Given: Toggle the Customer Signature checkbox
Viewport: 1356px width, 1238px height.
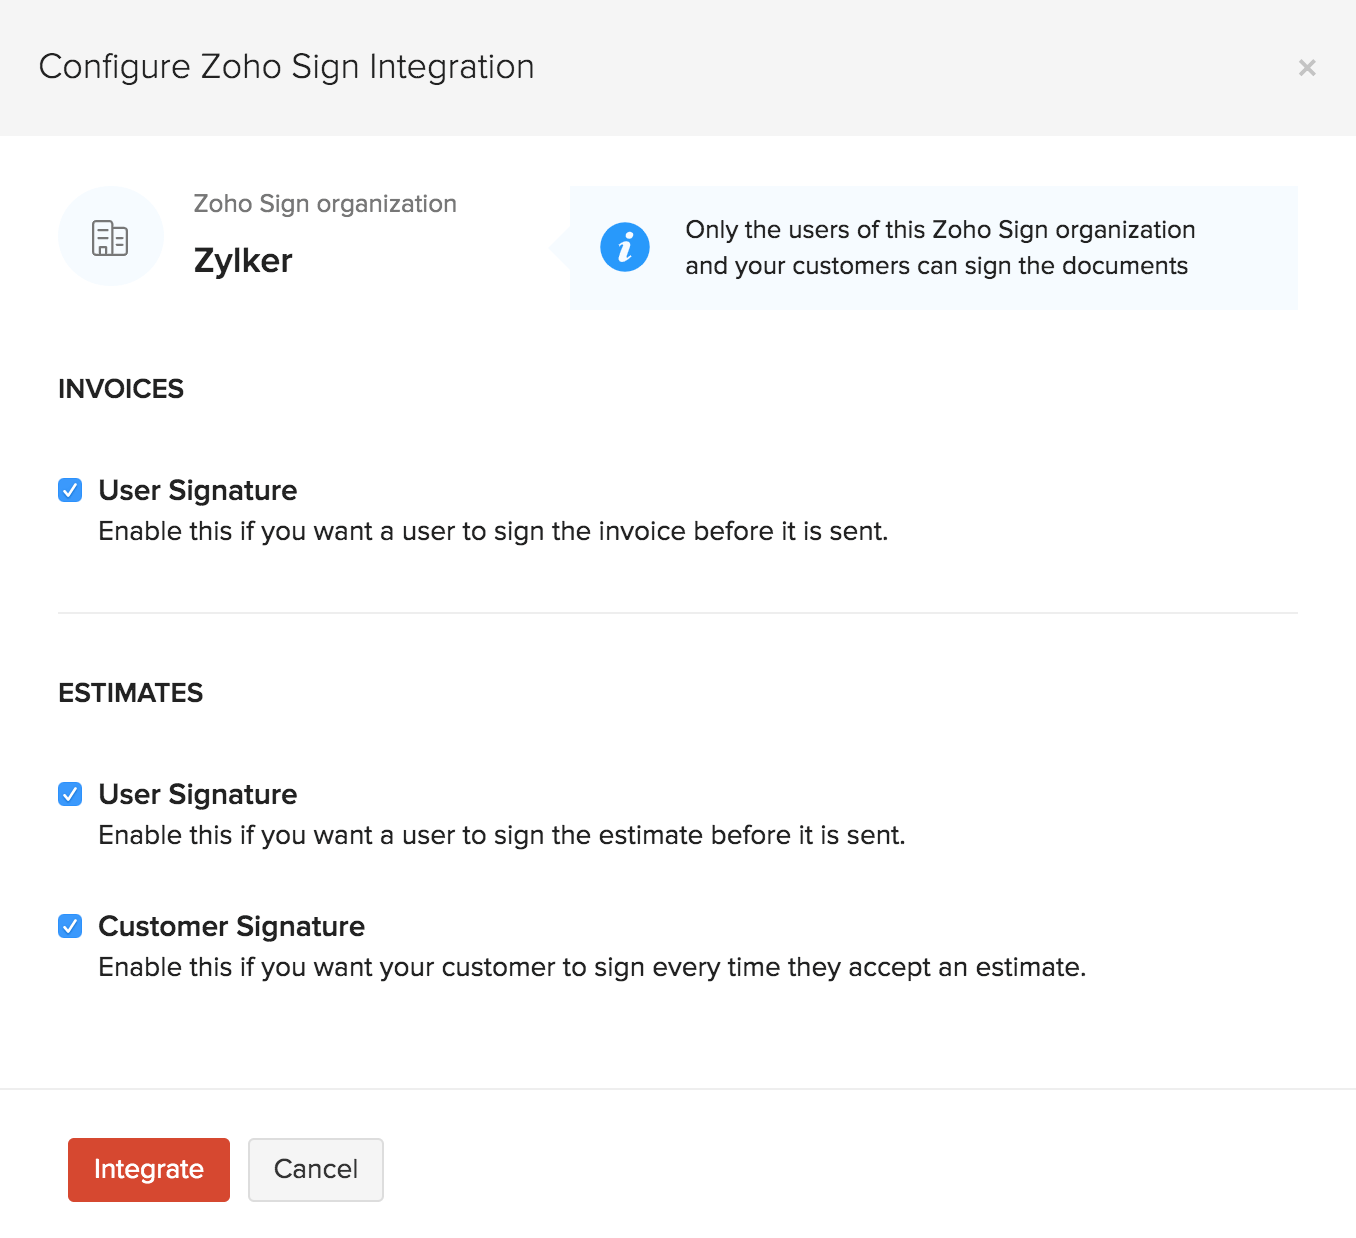Looking at the screenshot, I should click(x=70, y=926).
